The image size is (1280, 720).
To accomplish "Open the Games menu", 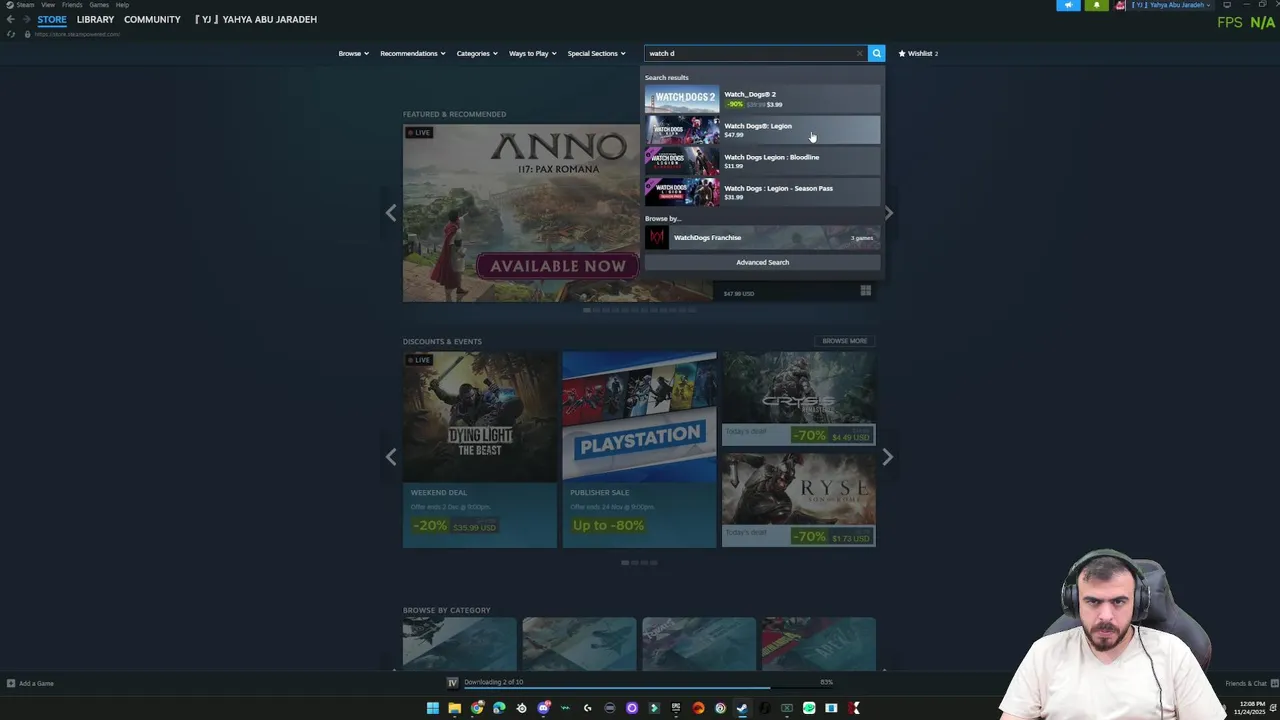I will pos(99,5).
